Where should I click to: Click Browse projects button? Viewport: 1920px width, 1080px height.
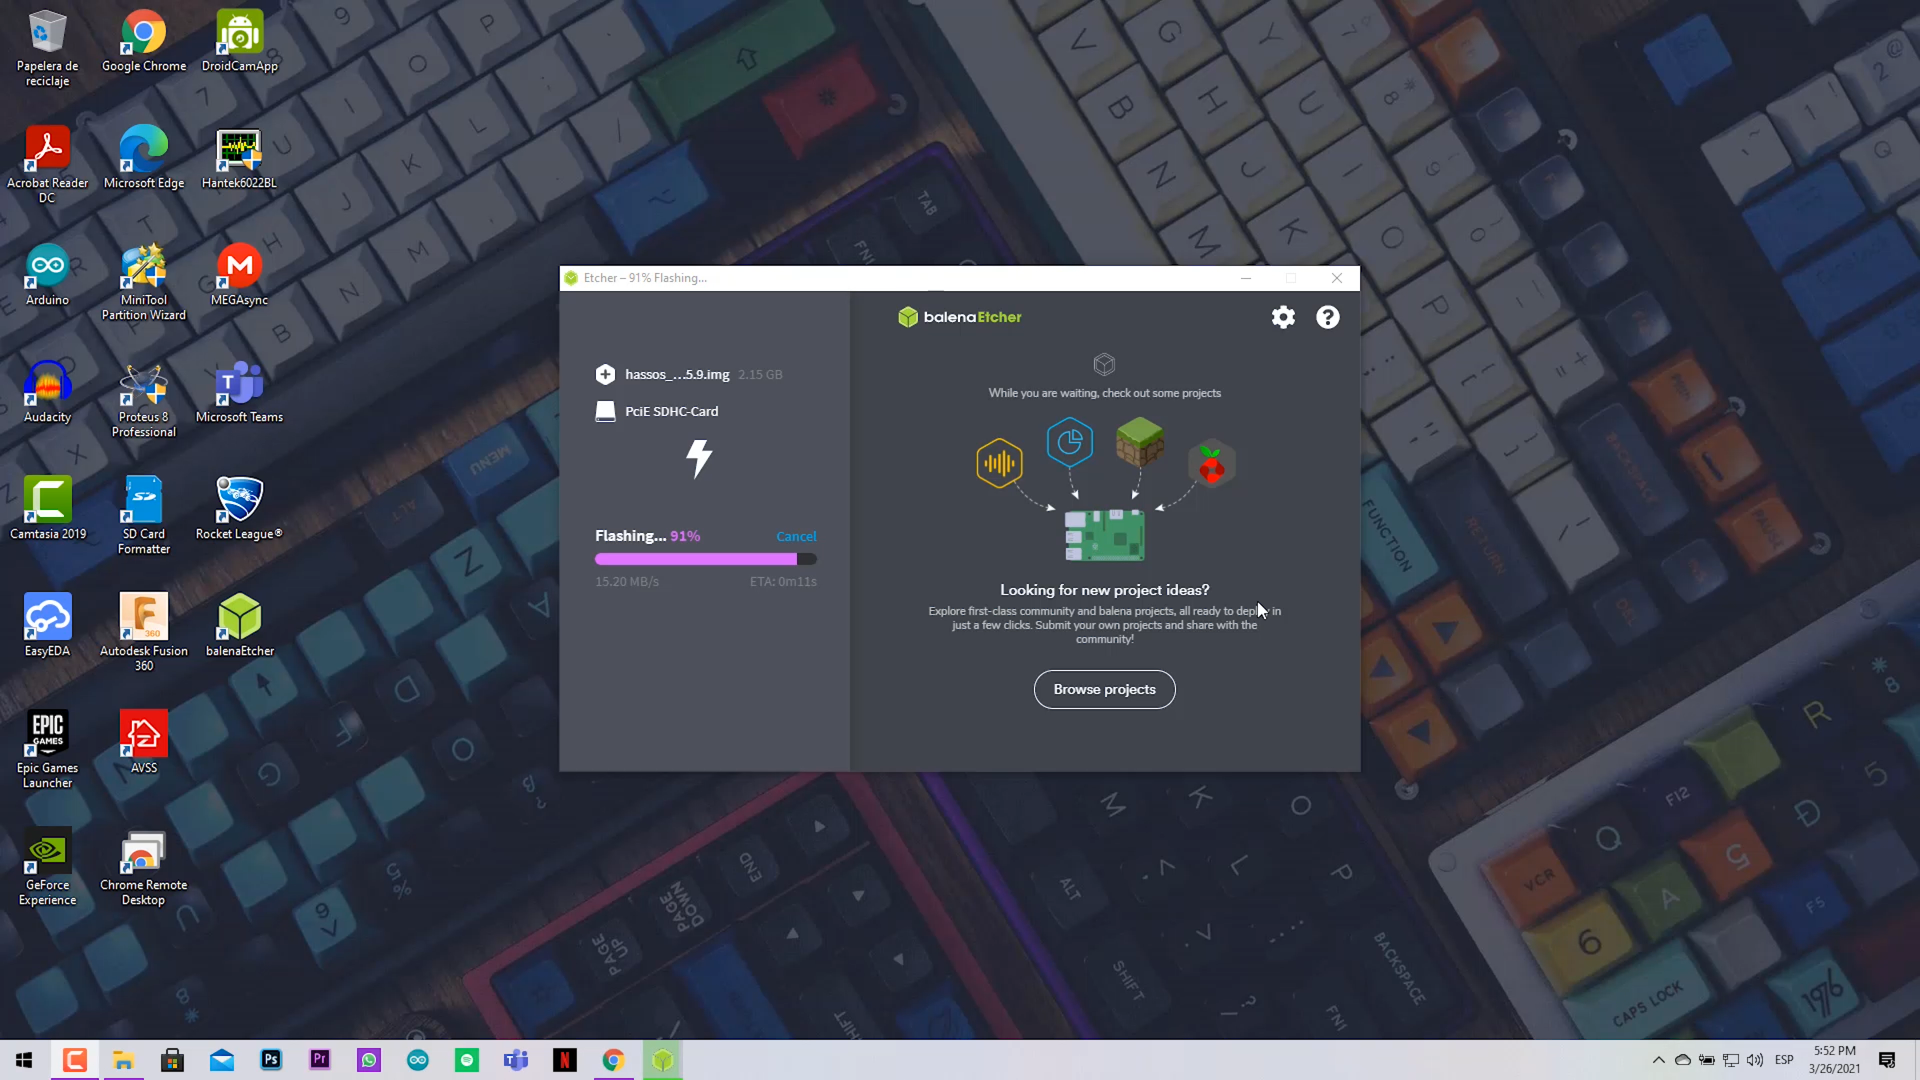coord(1104,689)
